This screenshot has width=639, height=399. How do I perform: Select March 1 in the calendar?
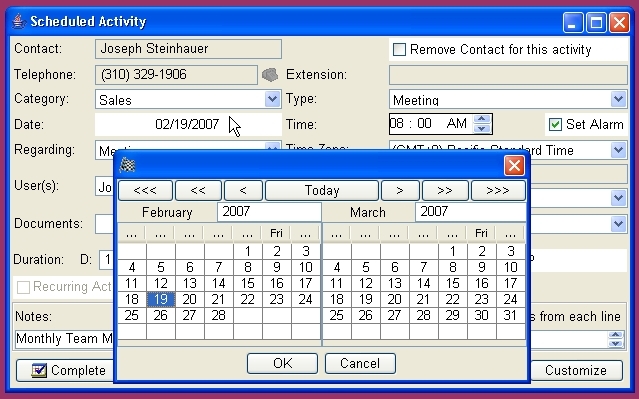click(453, 251)
